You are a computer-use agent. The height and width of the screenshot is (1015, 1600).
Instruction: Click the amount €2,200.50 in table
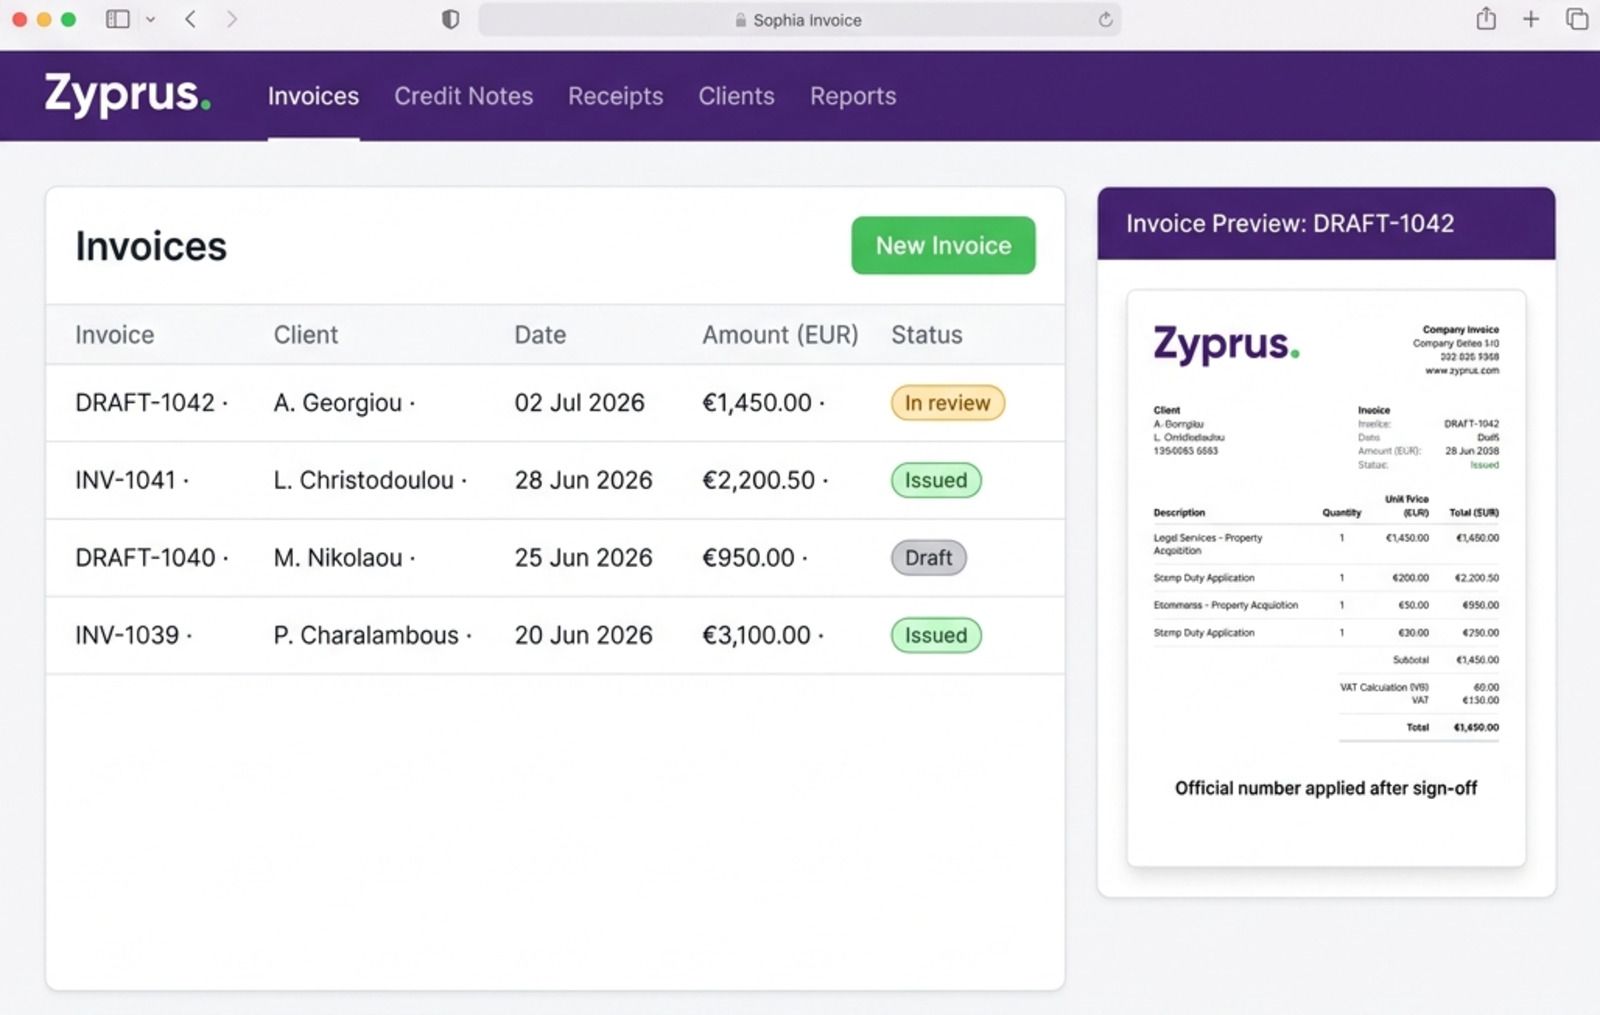759,480
